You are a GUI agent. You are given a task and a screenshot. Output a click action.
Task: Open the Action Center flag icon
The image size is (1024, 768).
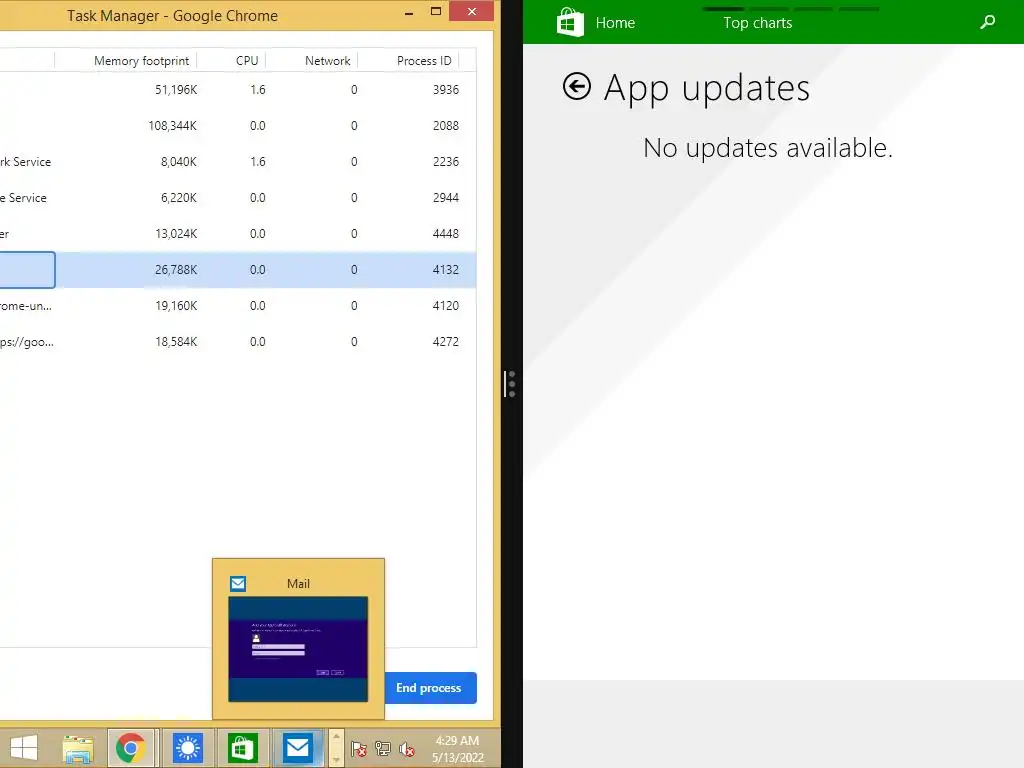point(359,749)
